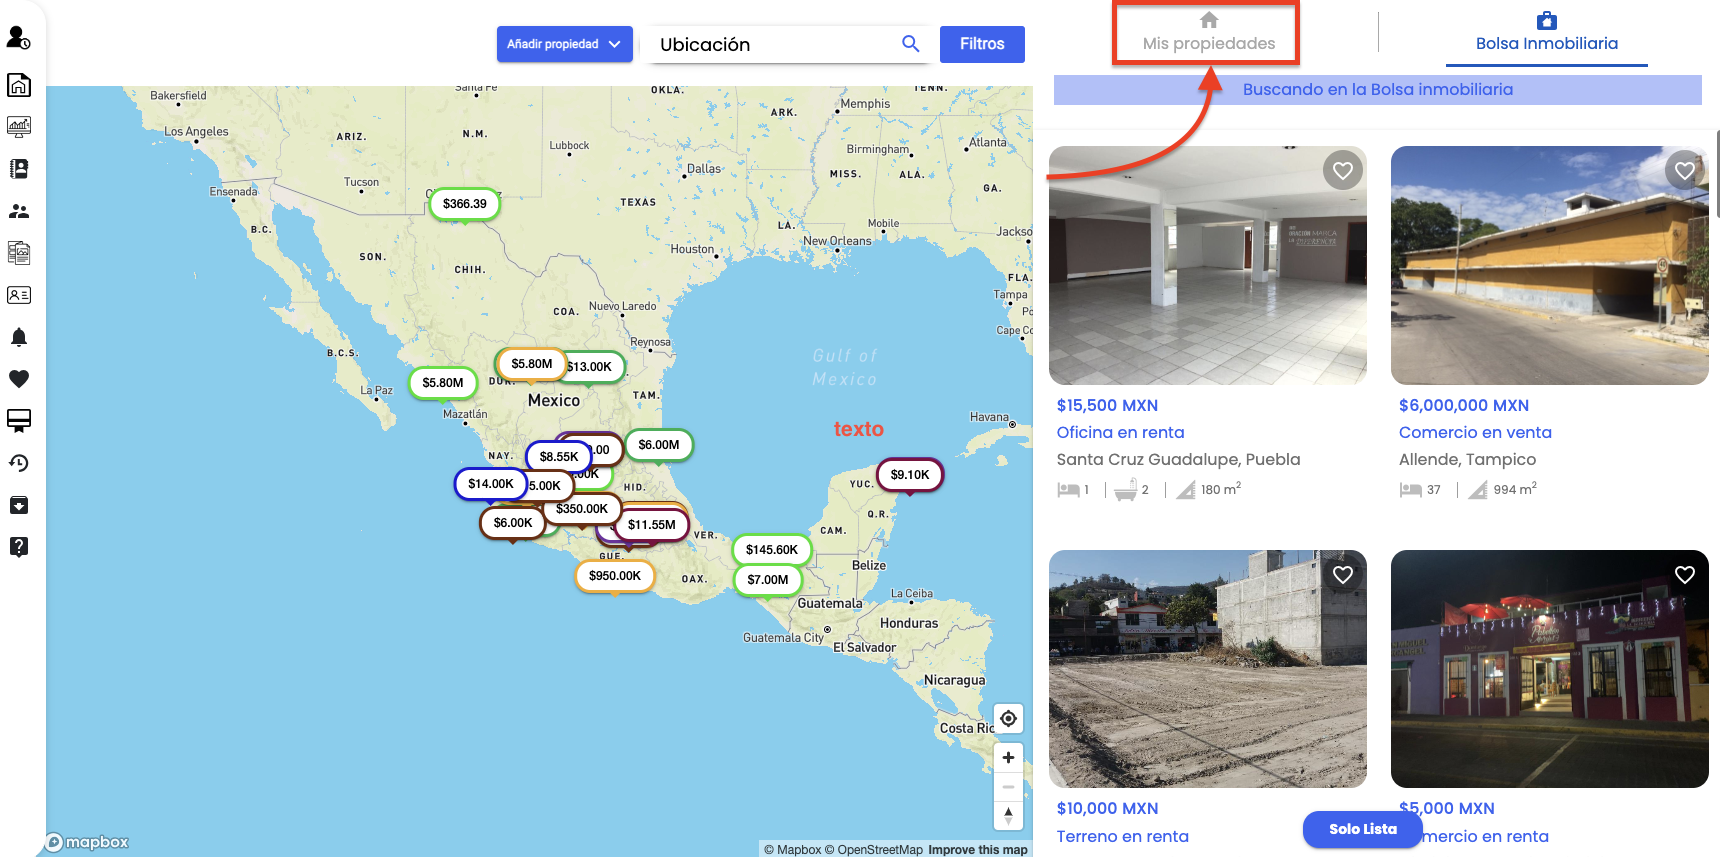The image size is (1720, 857).
Task: Open the archive box icon in sidebar
Action: coord(18,505)
